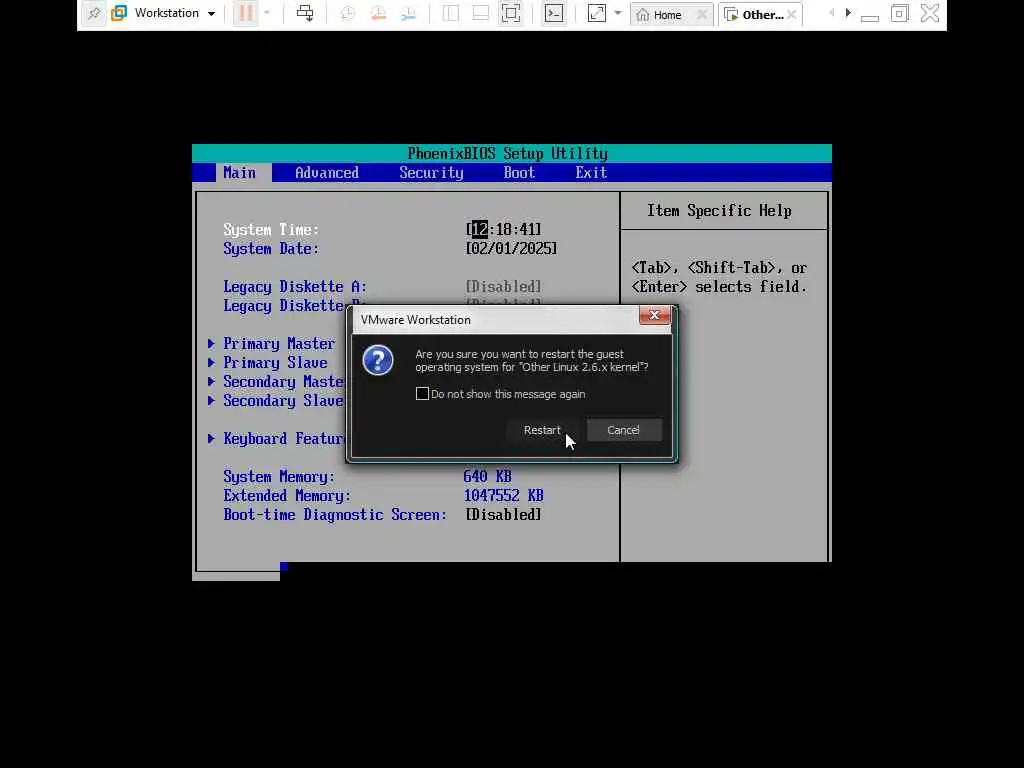Click the pin toolbar icon
The image size is (1024, 768).
tap(94, 13)
